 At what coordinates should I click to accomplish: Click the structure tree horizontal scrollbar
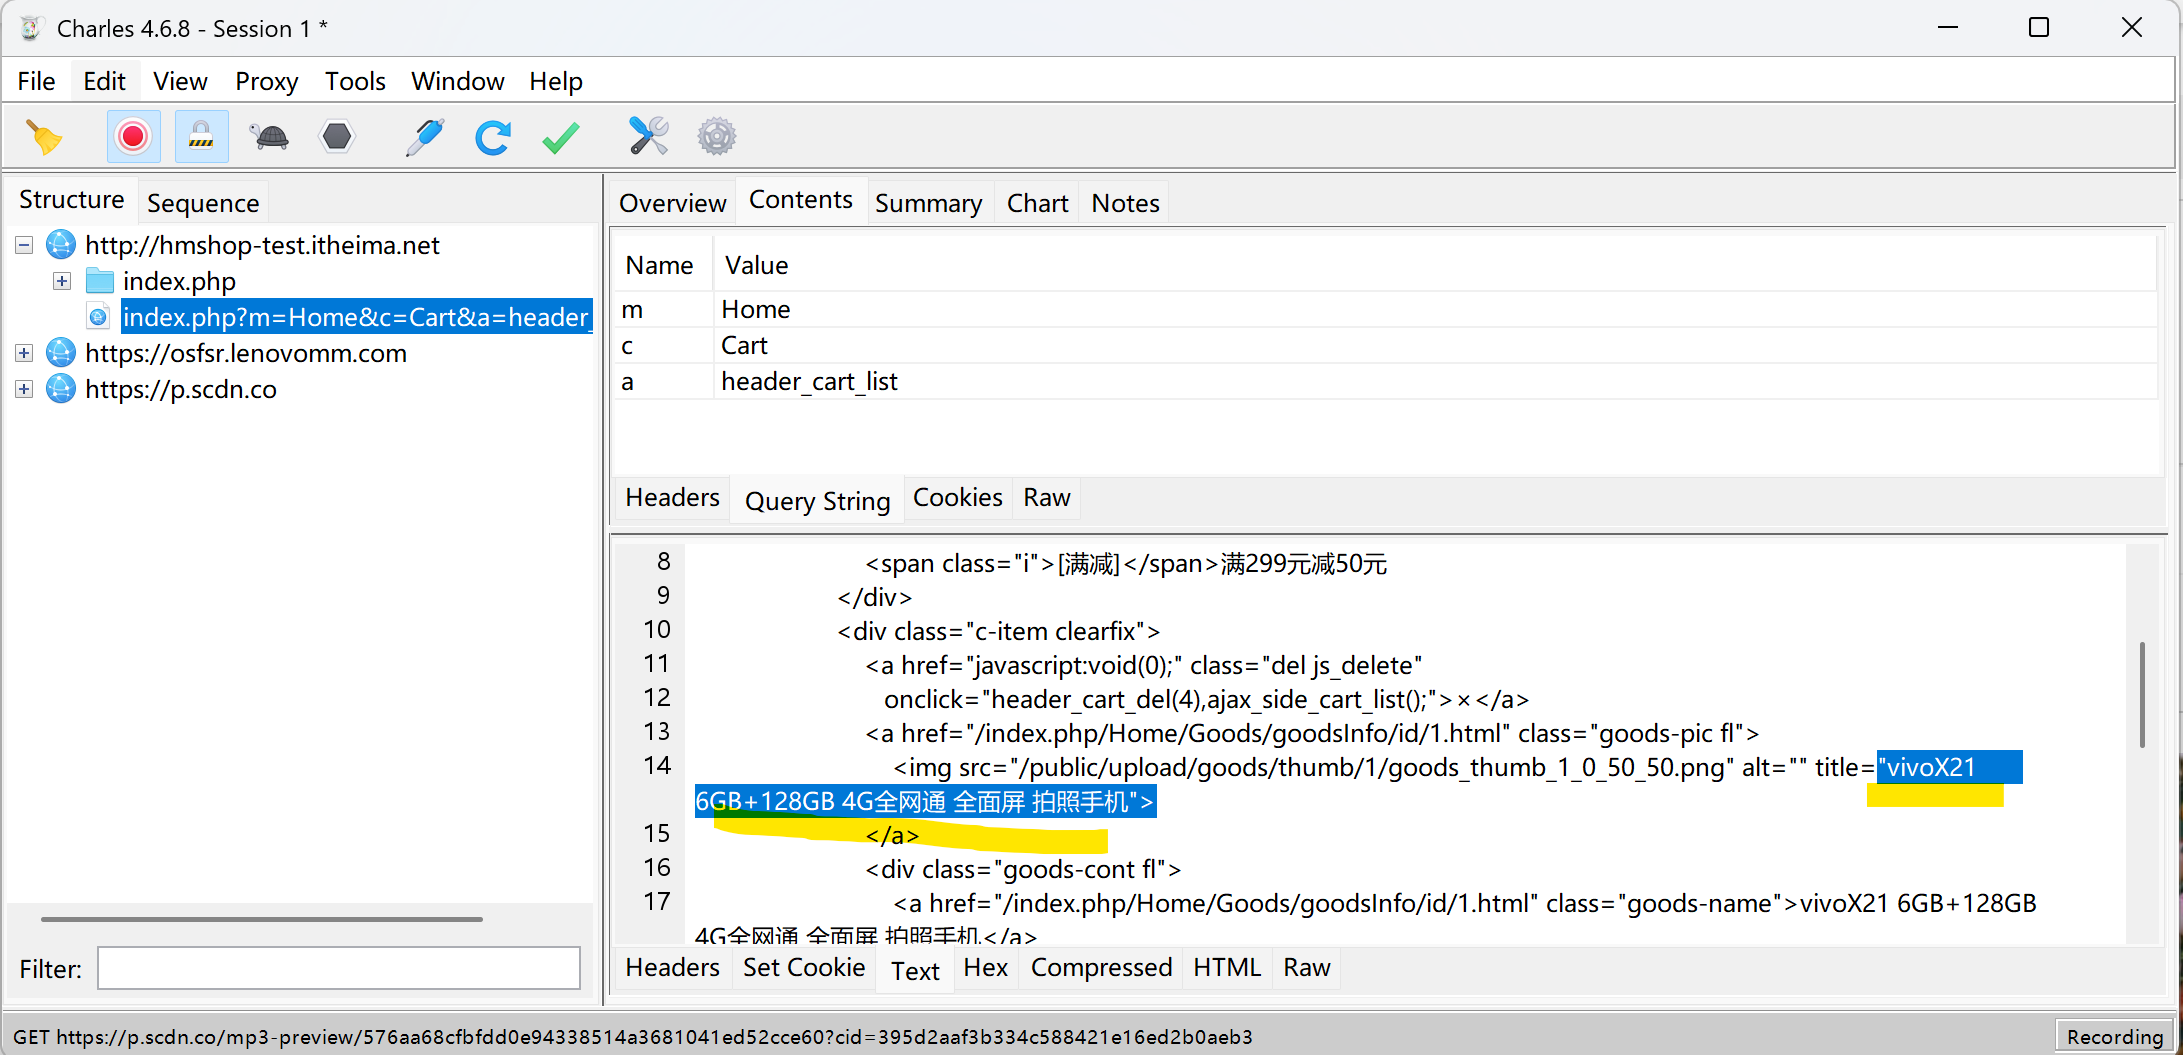pos(261,919)
